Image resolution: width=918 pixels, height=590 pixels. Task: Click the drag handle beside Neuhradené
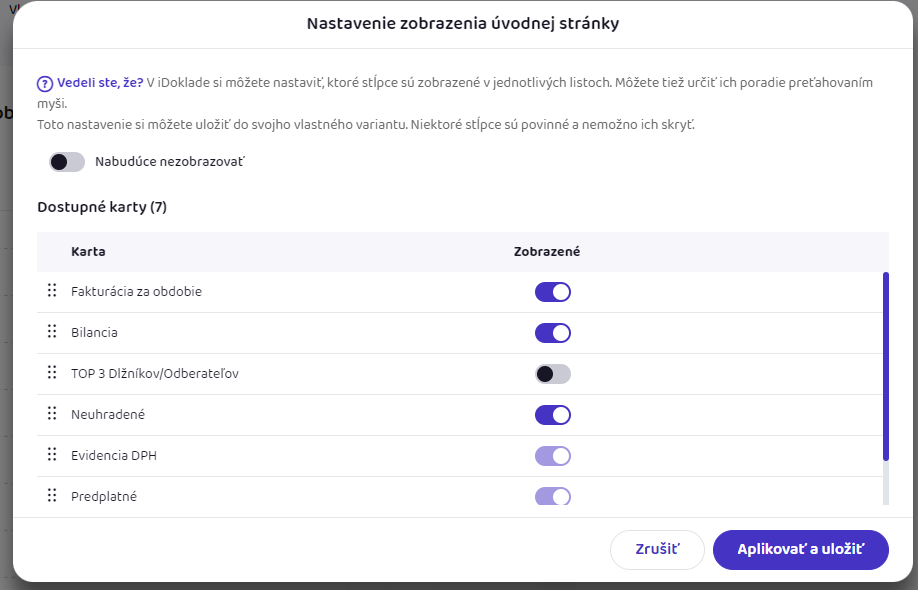pos(52,414)
